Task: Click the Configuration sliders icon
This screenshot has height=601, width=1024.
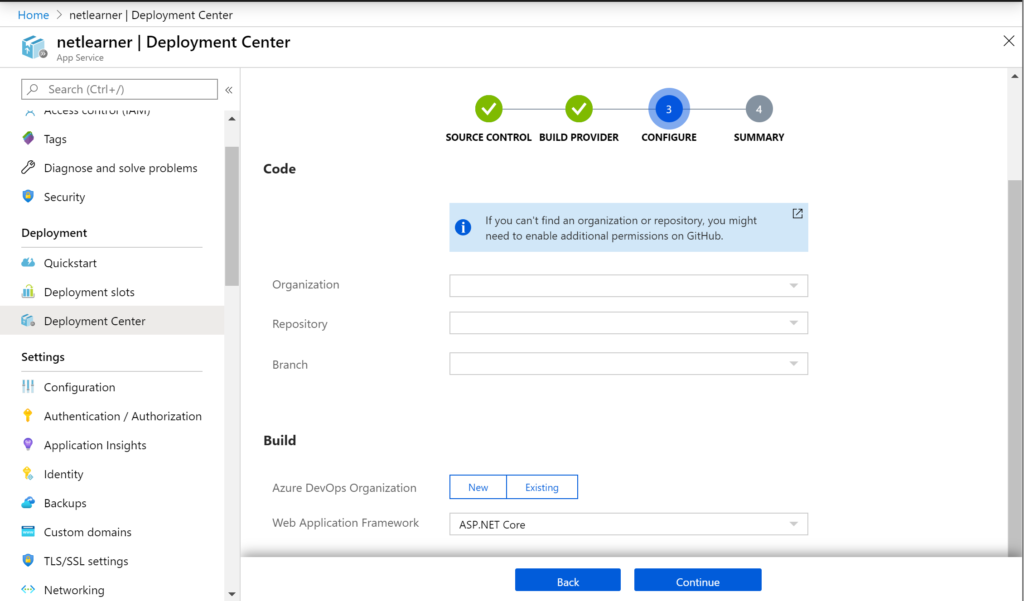Action: [x=28, y=387]
